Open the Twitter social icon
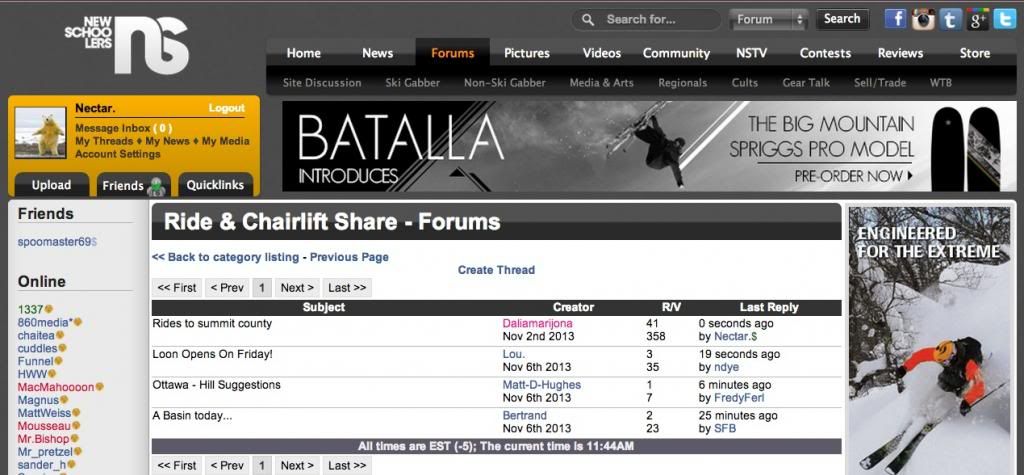The image size is (1024, 475). tap(1004, 19)
